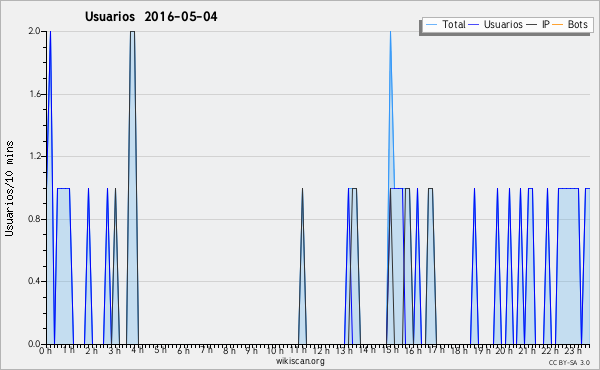Click the 10 h x-axis label
This screenshot has width=600, height=370.
[x=275, y=351]
